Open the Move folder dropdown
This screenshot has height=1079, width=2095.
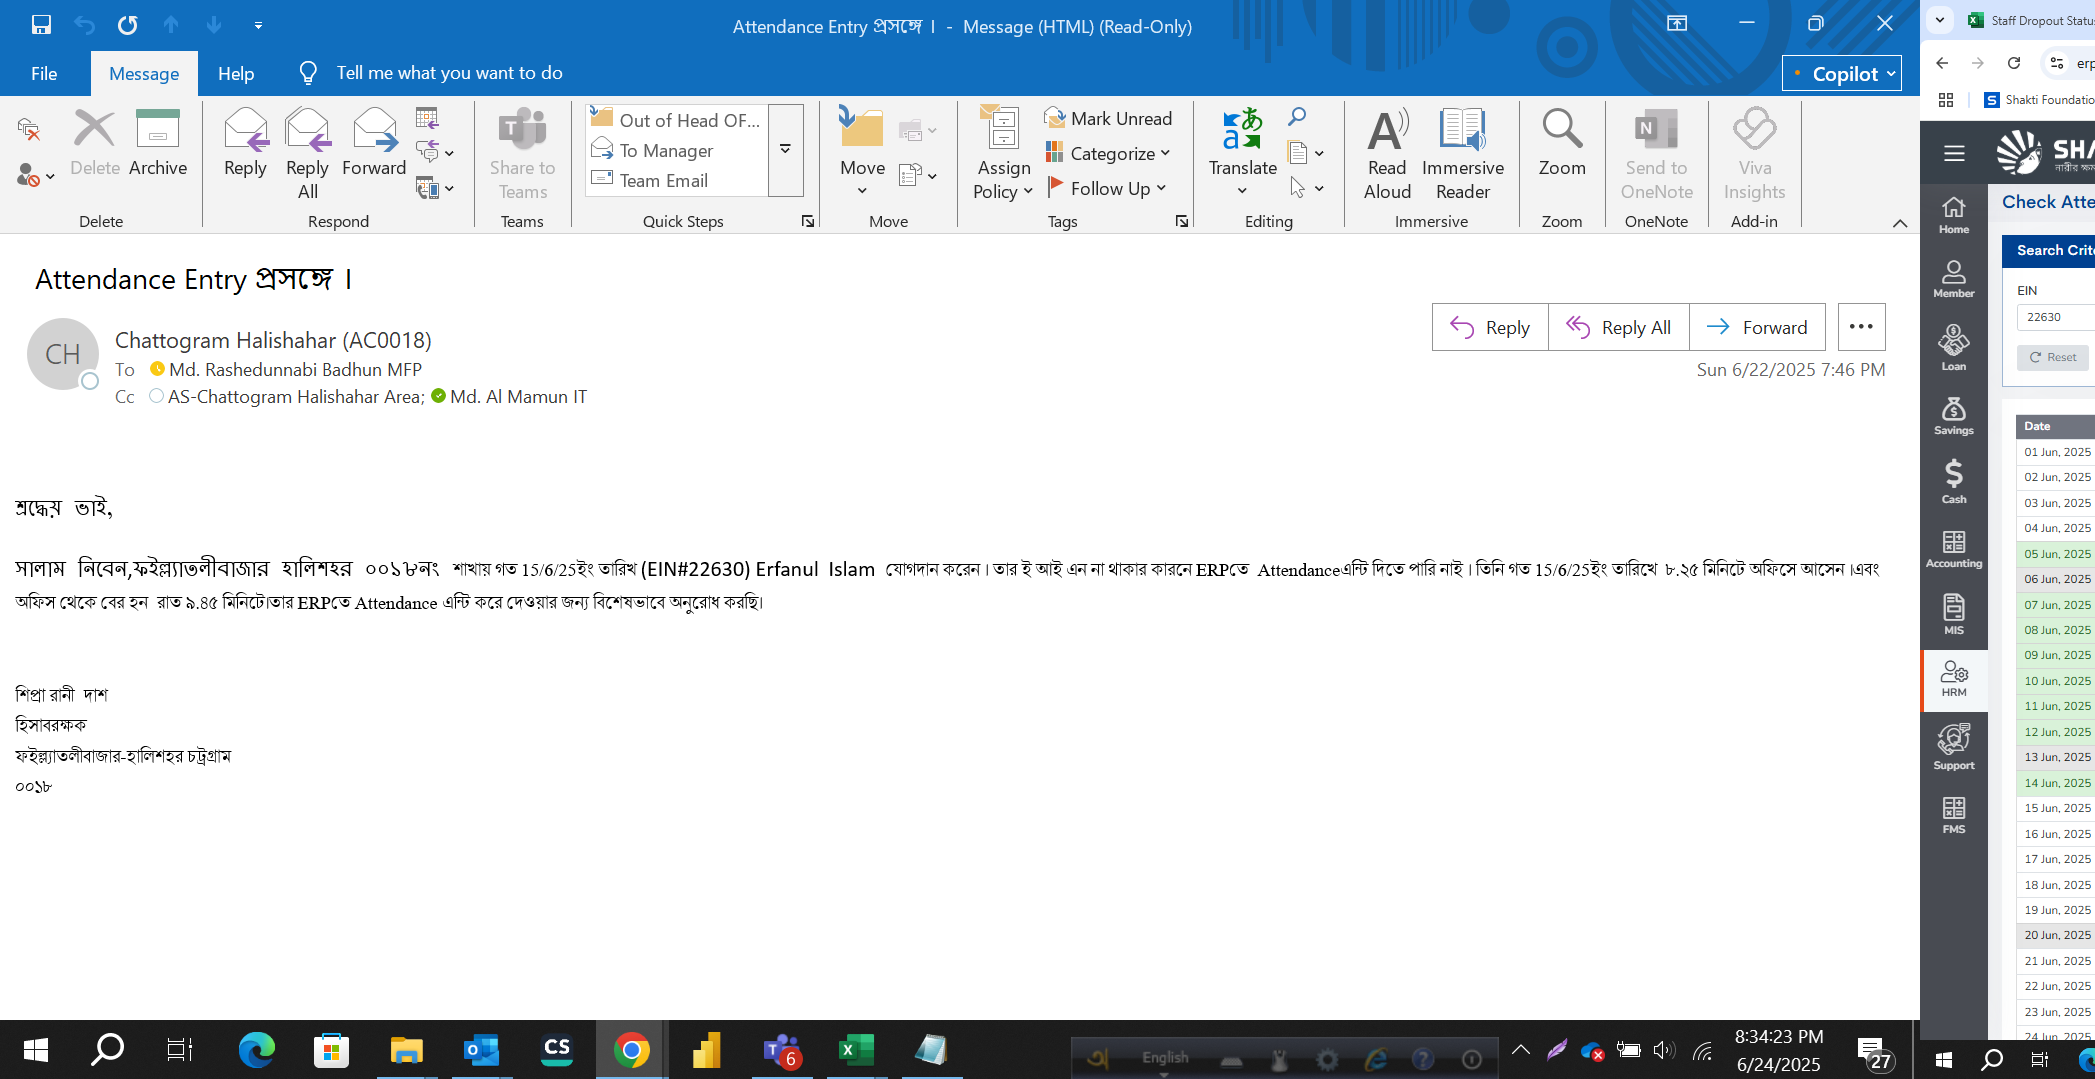pos(862,155)
